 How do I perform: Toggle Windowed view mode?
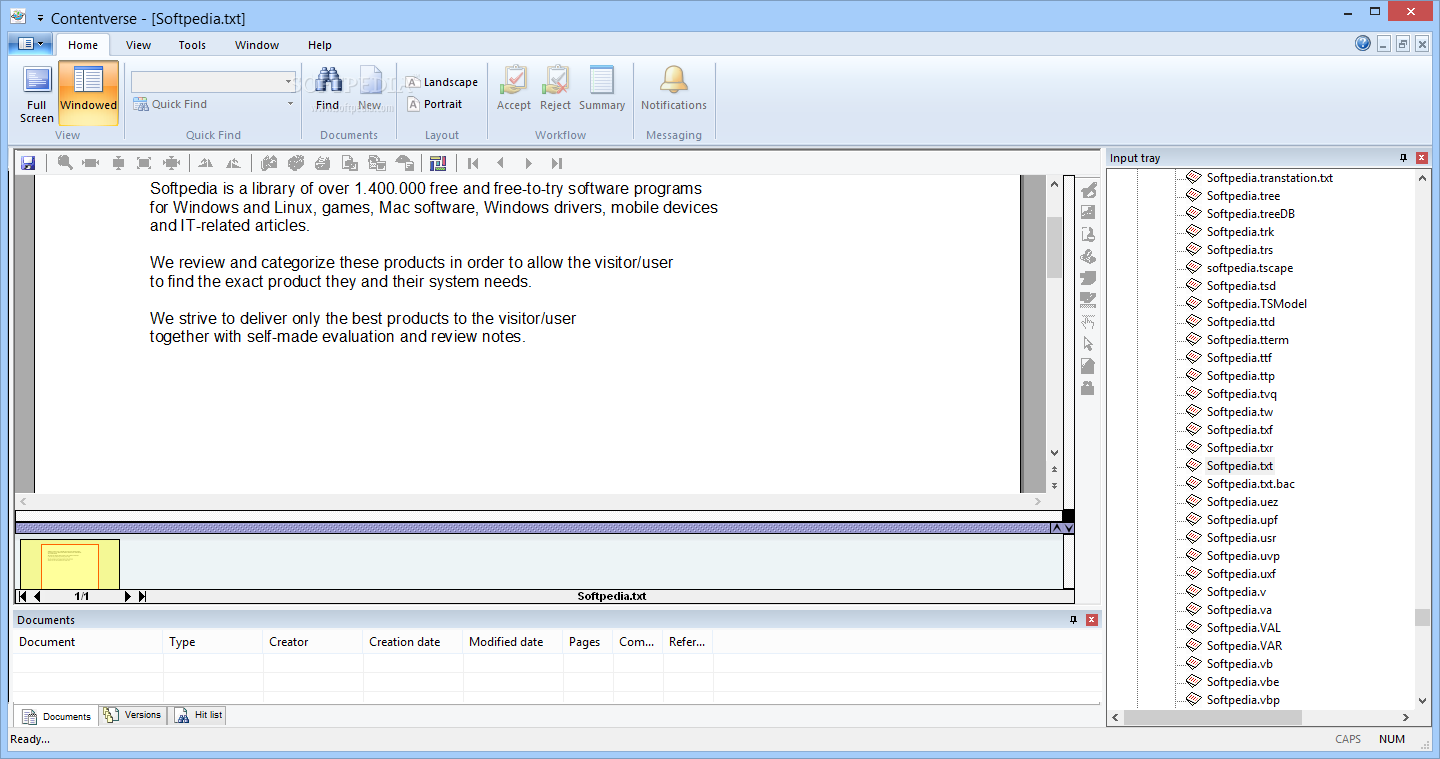[88, 94]
